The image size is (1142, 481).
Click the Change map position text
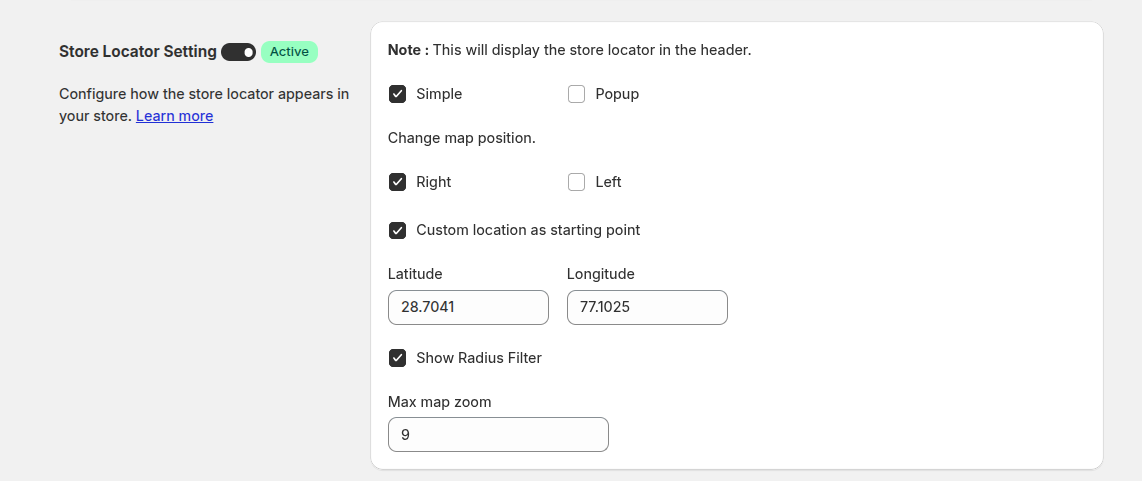(462, 138)
